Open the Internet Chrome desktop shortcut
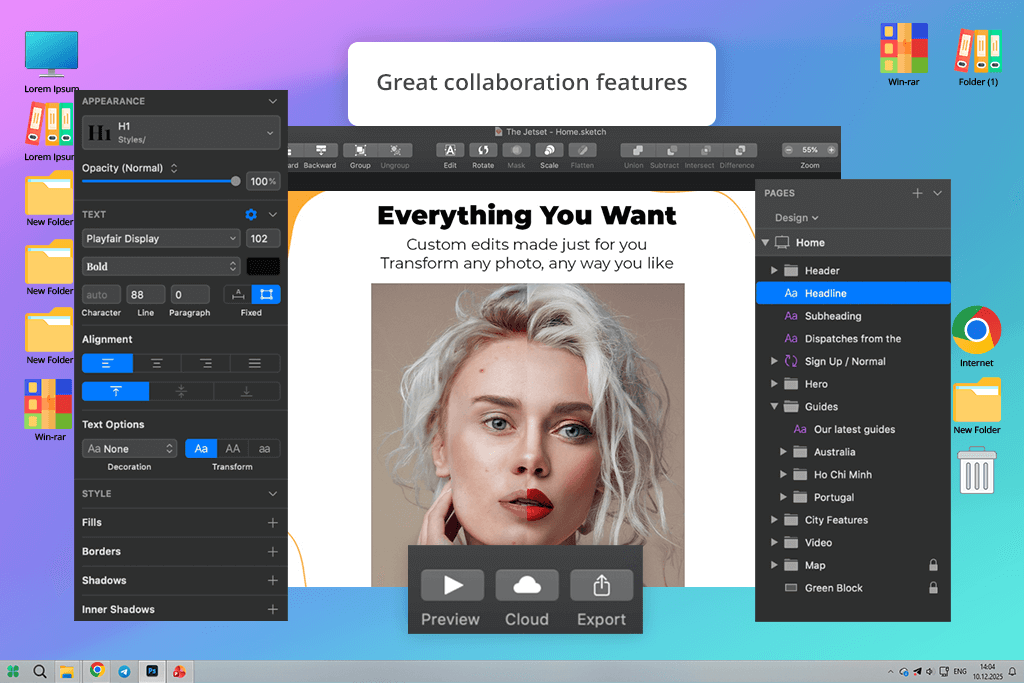 point(976,330)
